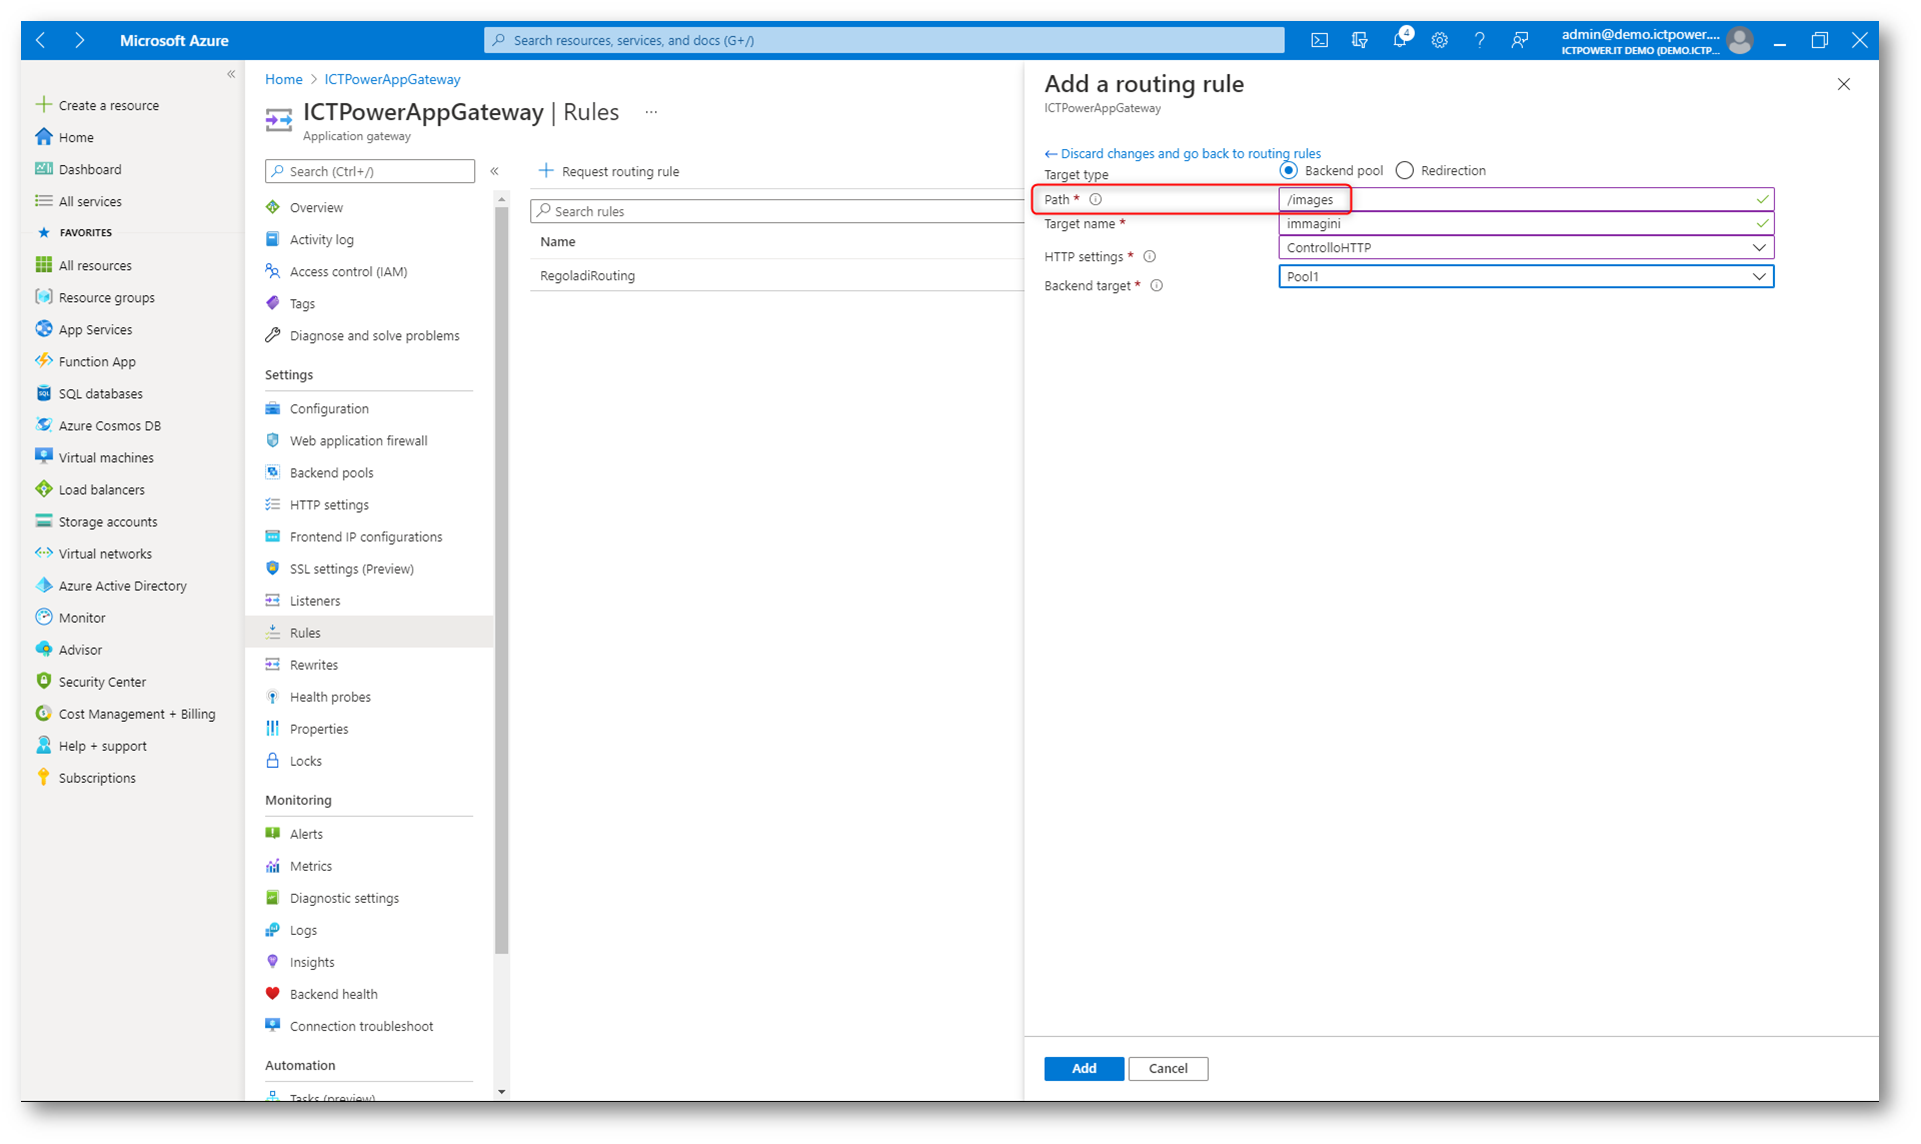Screen dimensions: 1921x1144
Task: Click the Path input field
Action: point(1526,199)
